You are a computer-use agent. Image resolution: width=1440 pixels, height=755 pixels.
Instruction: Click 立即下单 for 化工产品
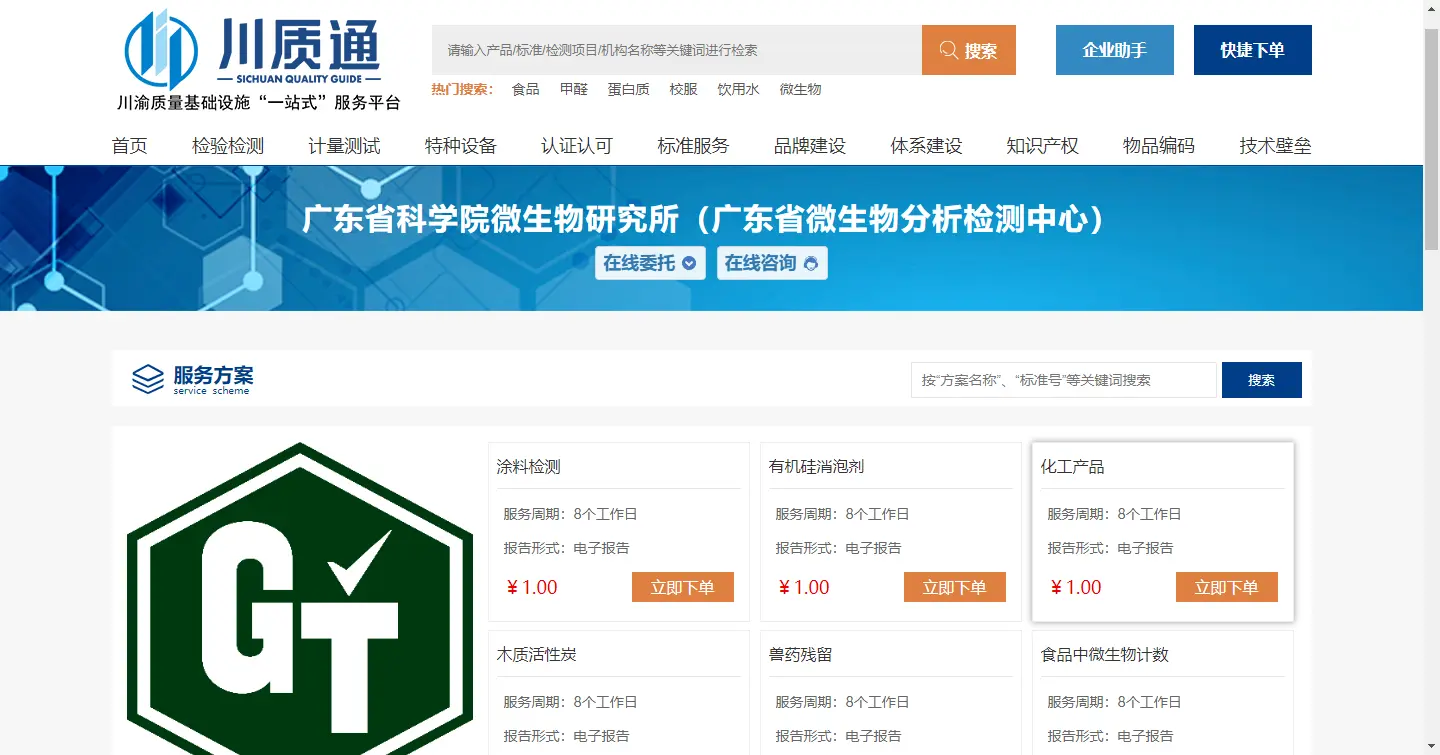coord(1226,587)
